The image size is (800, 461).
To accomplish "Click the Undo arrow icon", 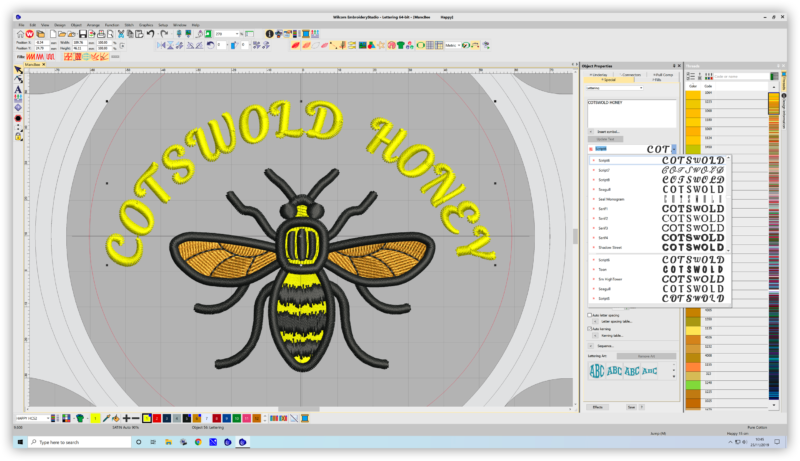I will point(150,33).
